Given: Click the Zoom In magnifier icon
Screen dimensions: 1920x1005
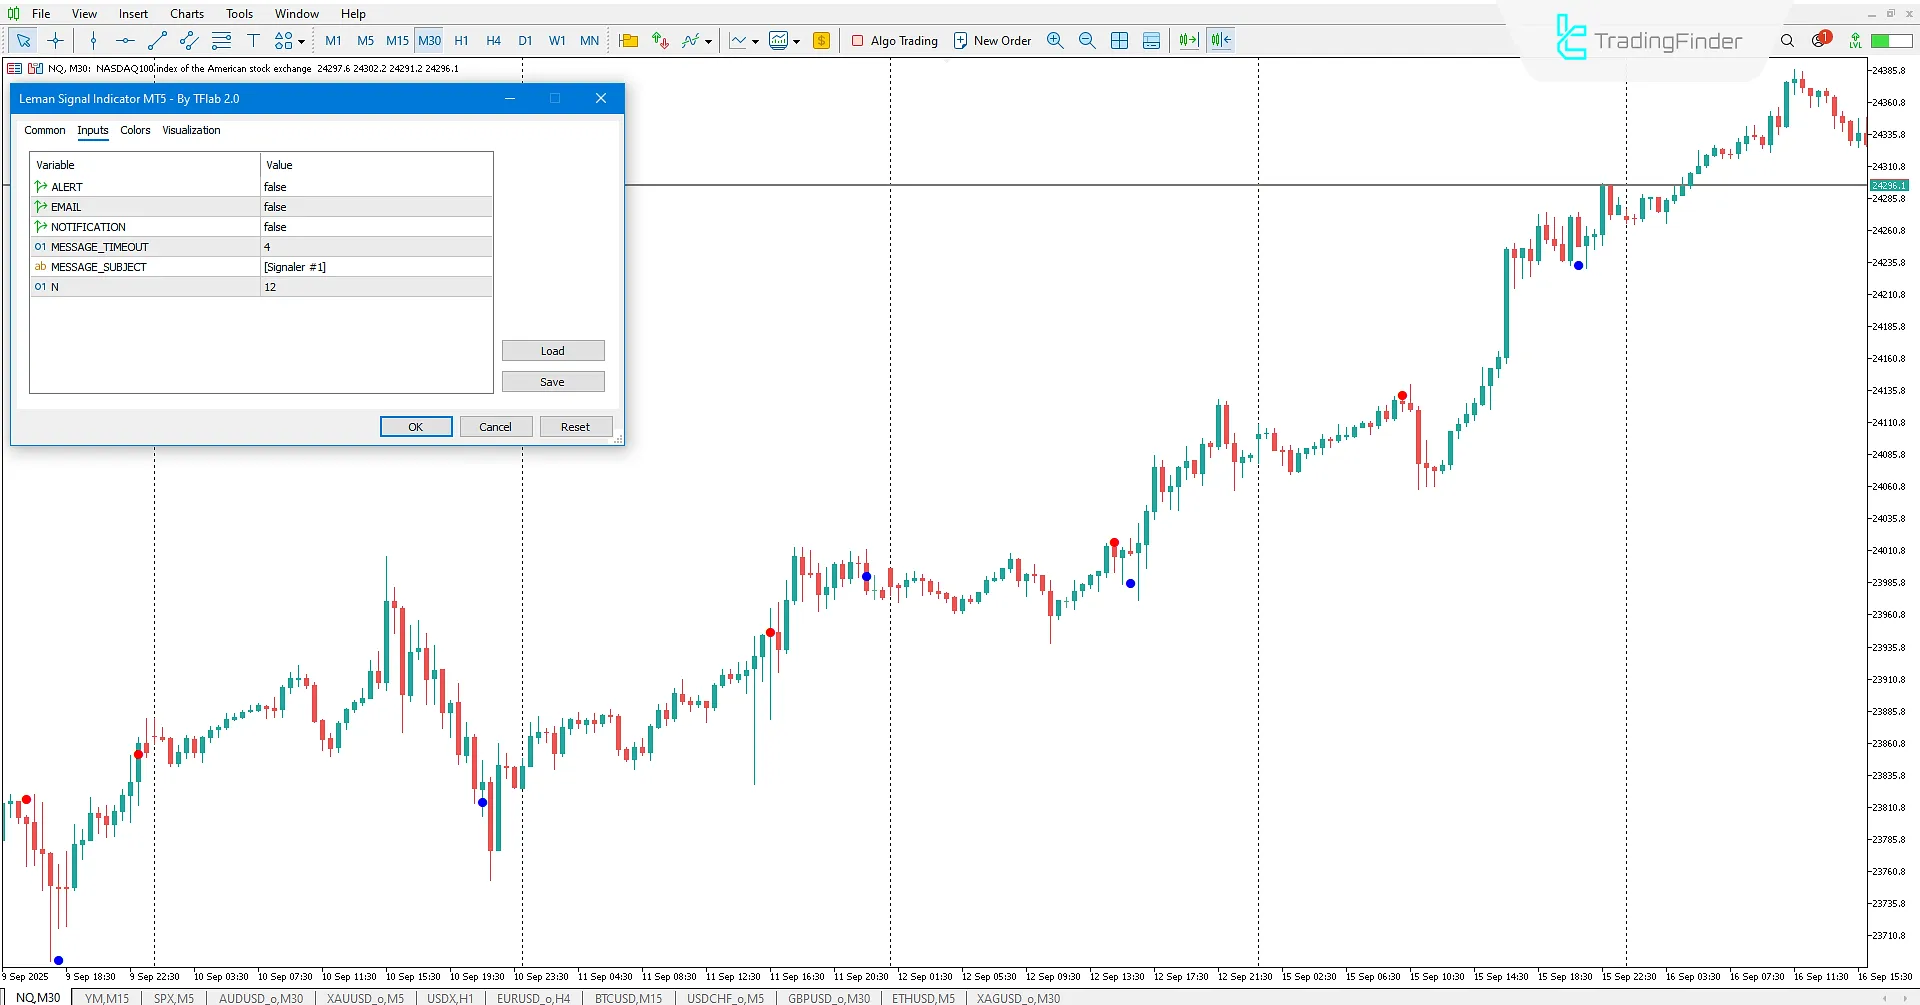Looking at the screenshot, I should 1055,40.
